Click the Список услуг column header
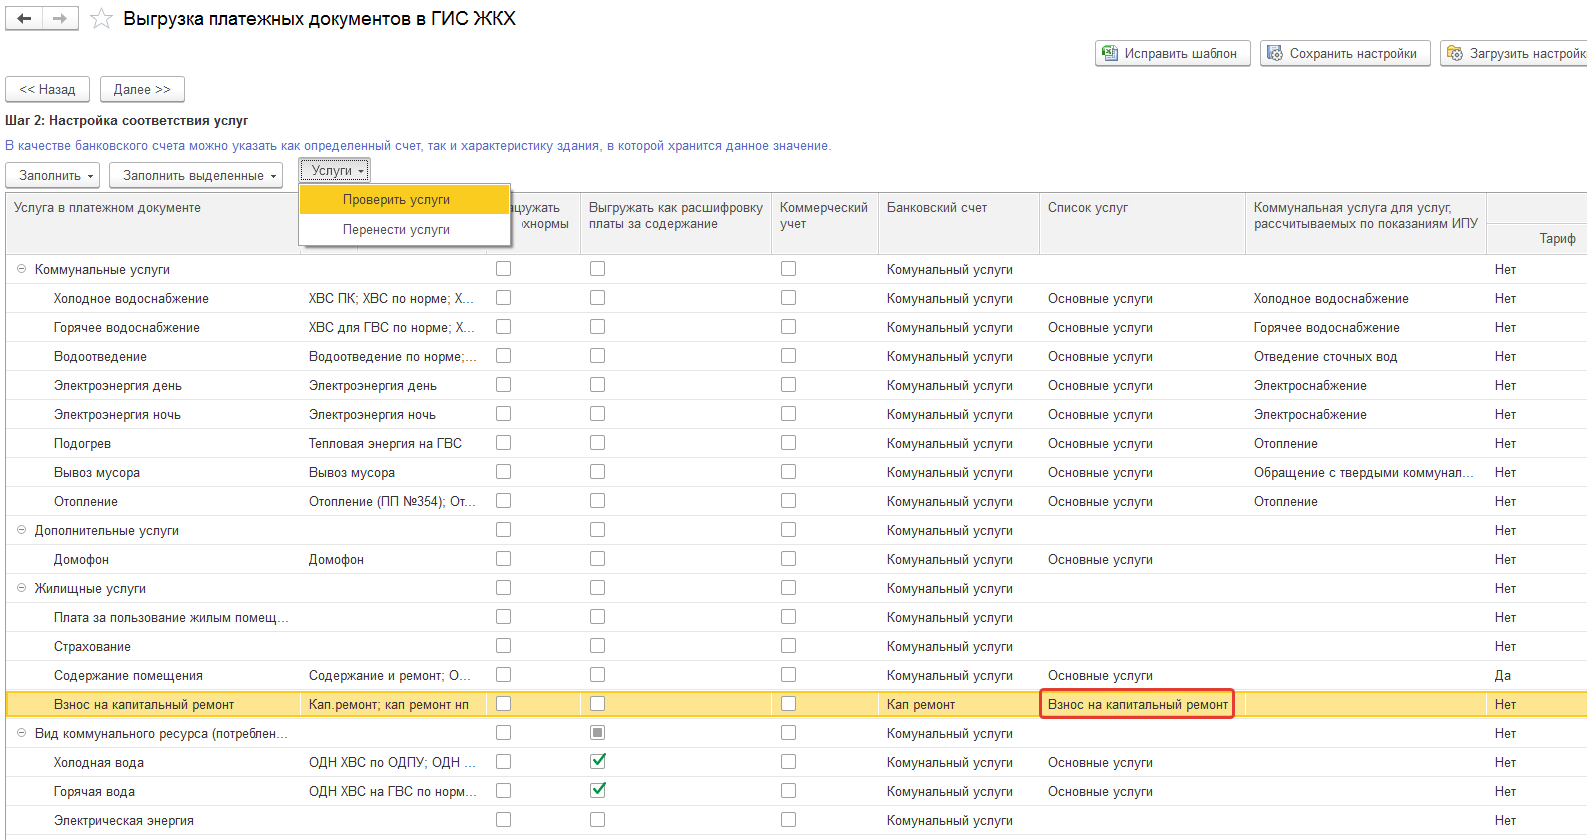 pos(1142,222)
